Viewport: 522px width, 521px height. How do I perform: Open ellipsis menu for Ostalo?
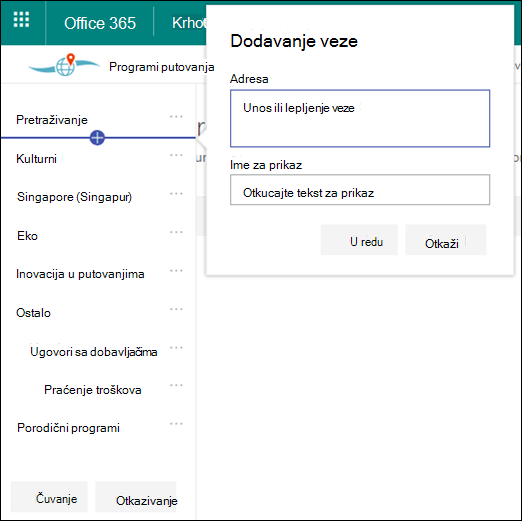pos(176,309)
